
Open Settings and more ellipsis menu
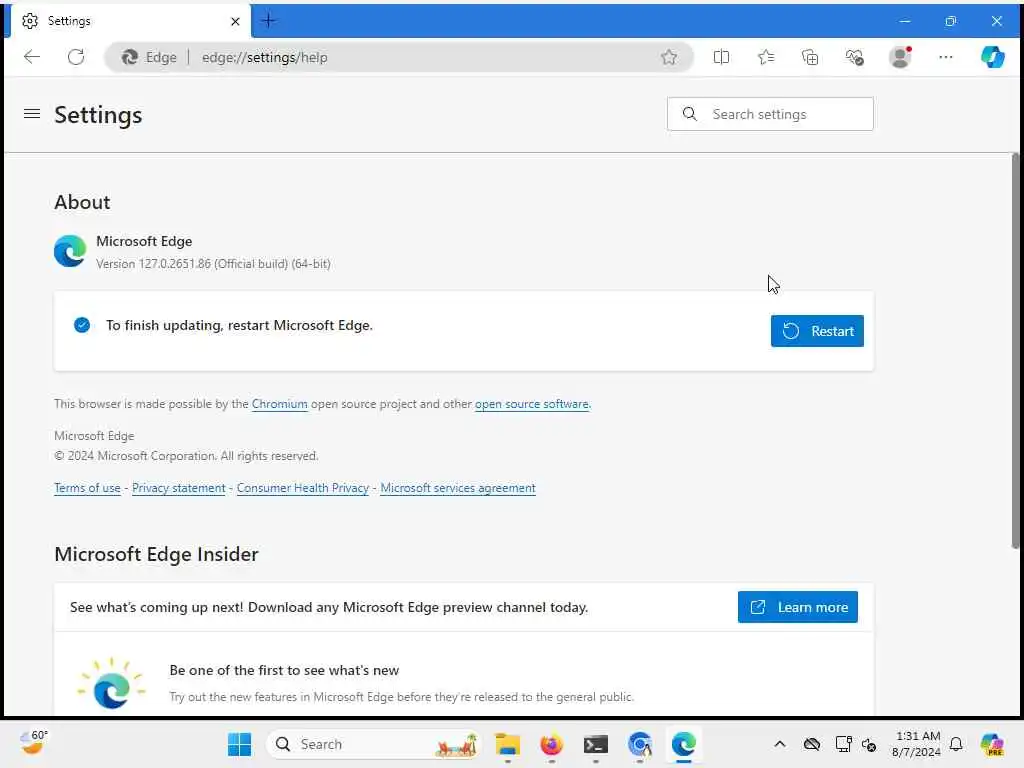[x=945, y=57]
